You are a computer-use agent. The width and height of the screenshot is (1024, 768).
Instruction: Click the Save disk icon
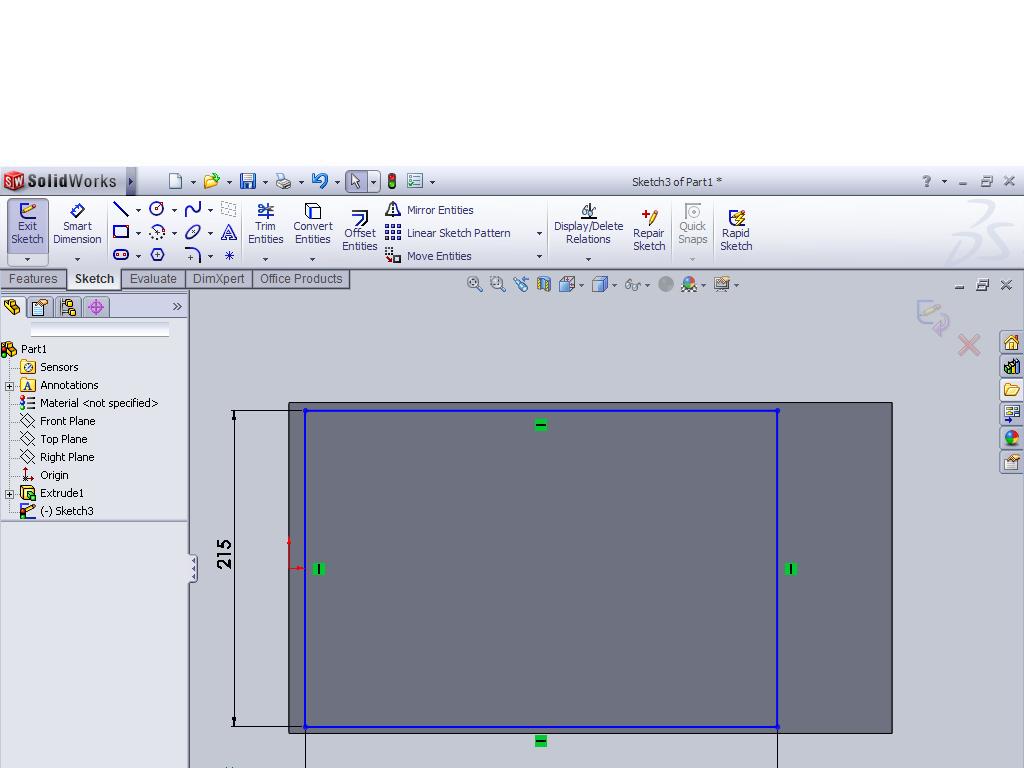tap(248, 181)
